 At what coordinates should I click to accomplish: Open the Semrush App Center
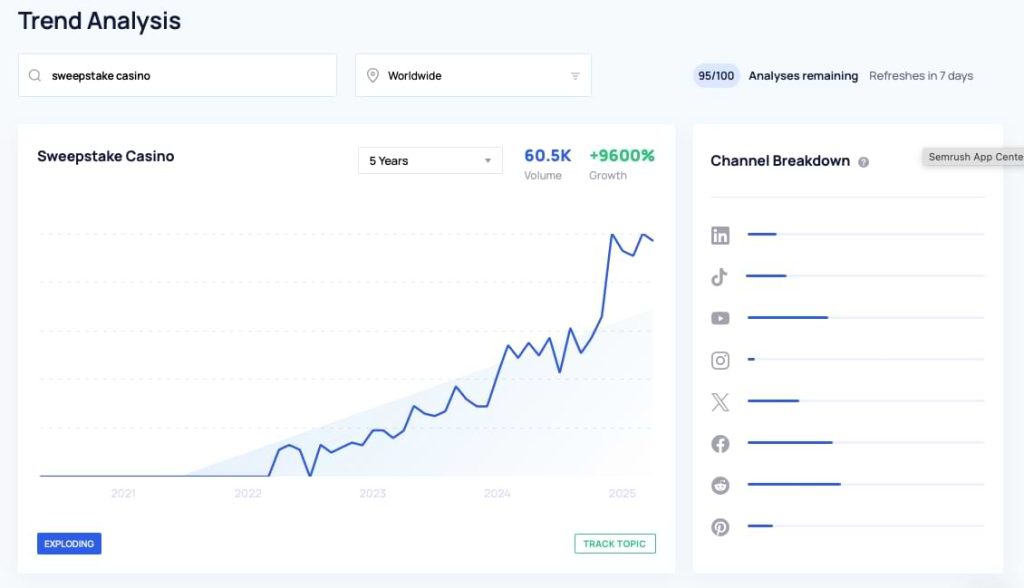pos(975,157)
